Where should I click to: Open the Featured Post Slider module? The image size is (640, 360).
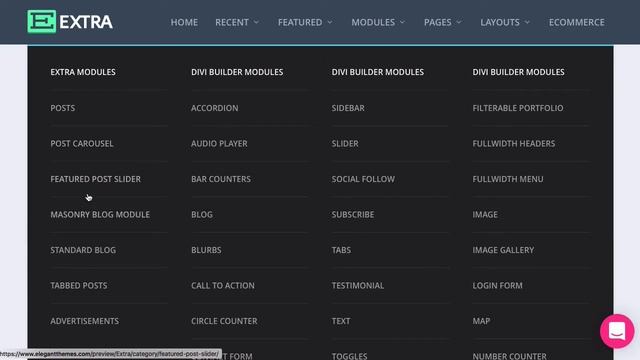coord(96,179)
